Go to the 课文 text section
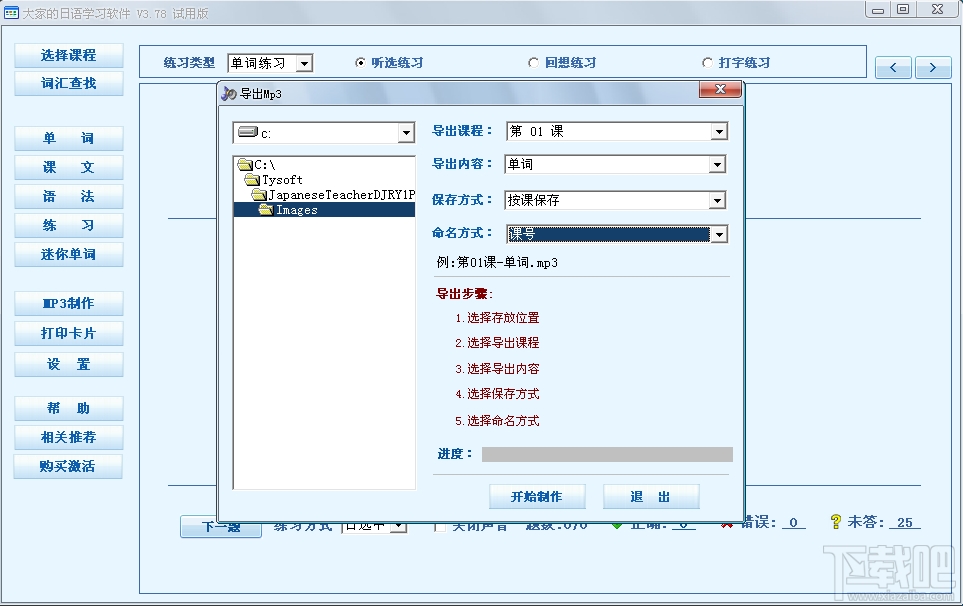 tap(68, 167)
